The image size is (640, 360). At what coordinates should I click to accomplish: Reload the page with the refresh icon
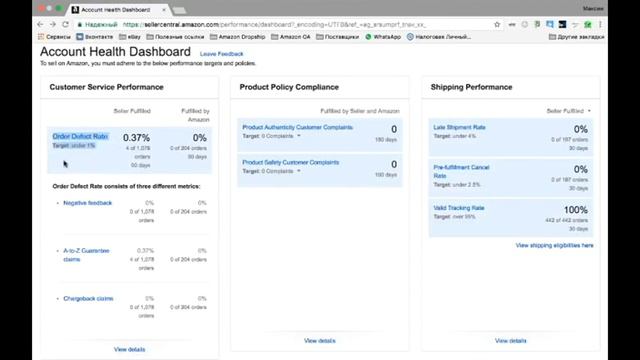pos(66,24)
